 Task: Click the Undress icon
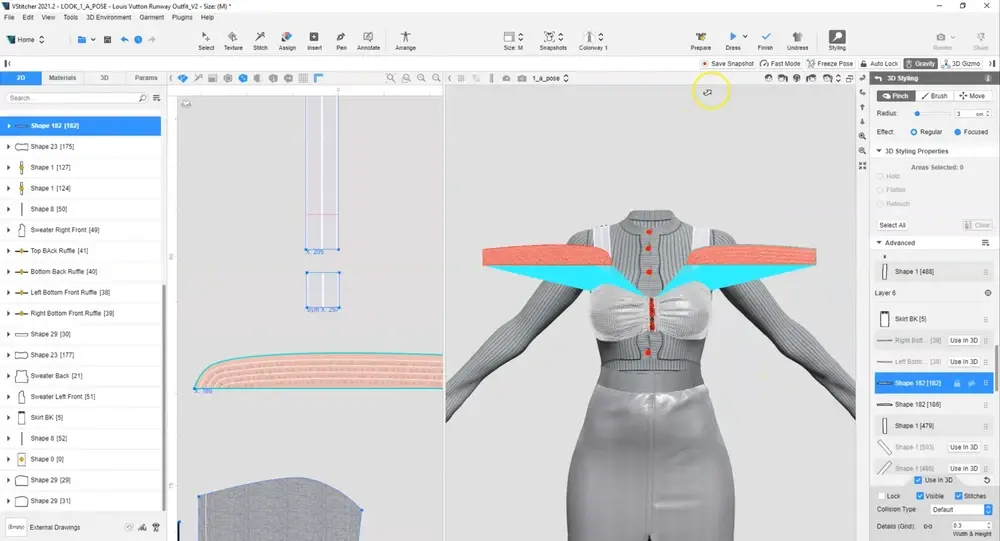[798, 39]
